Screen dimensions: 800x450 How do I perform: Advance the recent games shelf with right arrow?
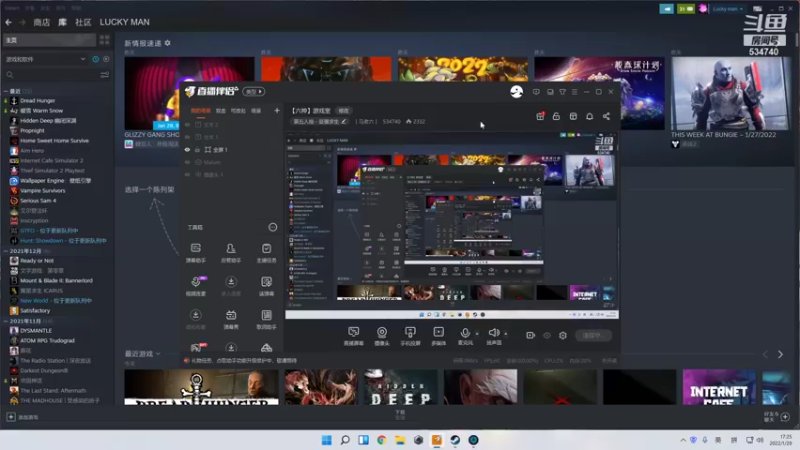click(x=780, y=354)
